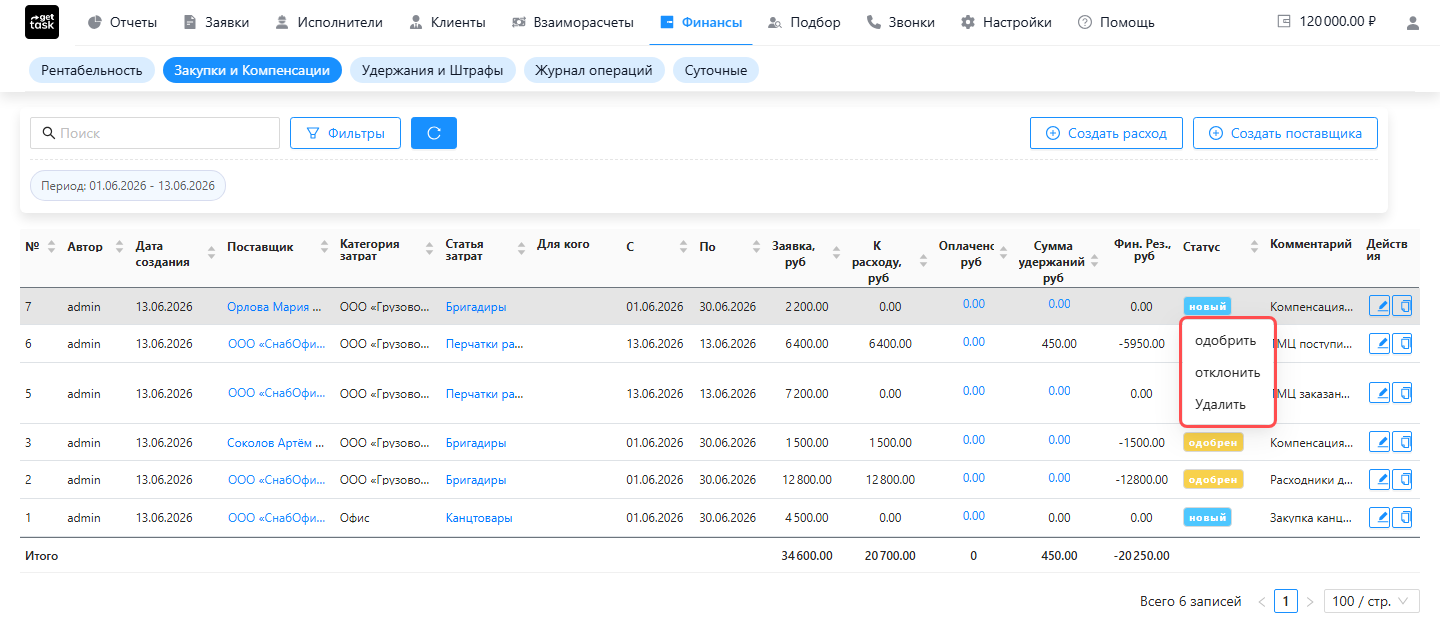Screen dimensions: 1440x633
Task: Open the Заявки menu
Action: [x=216, y=22]
